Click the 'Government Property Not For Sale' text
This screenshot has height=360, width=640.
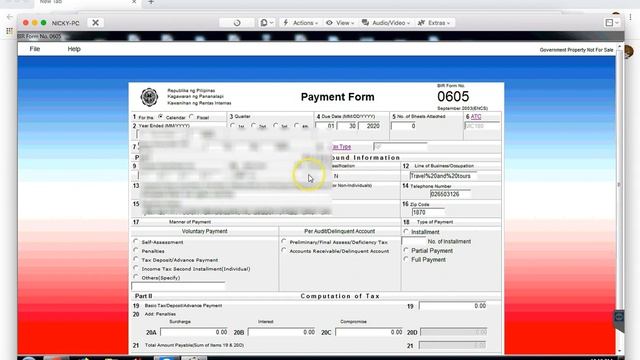(x=576, y=50)
